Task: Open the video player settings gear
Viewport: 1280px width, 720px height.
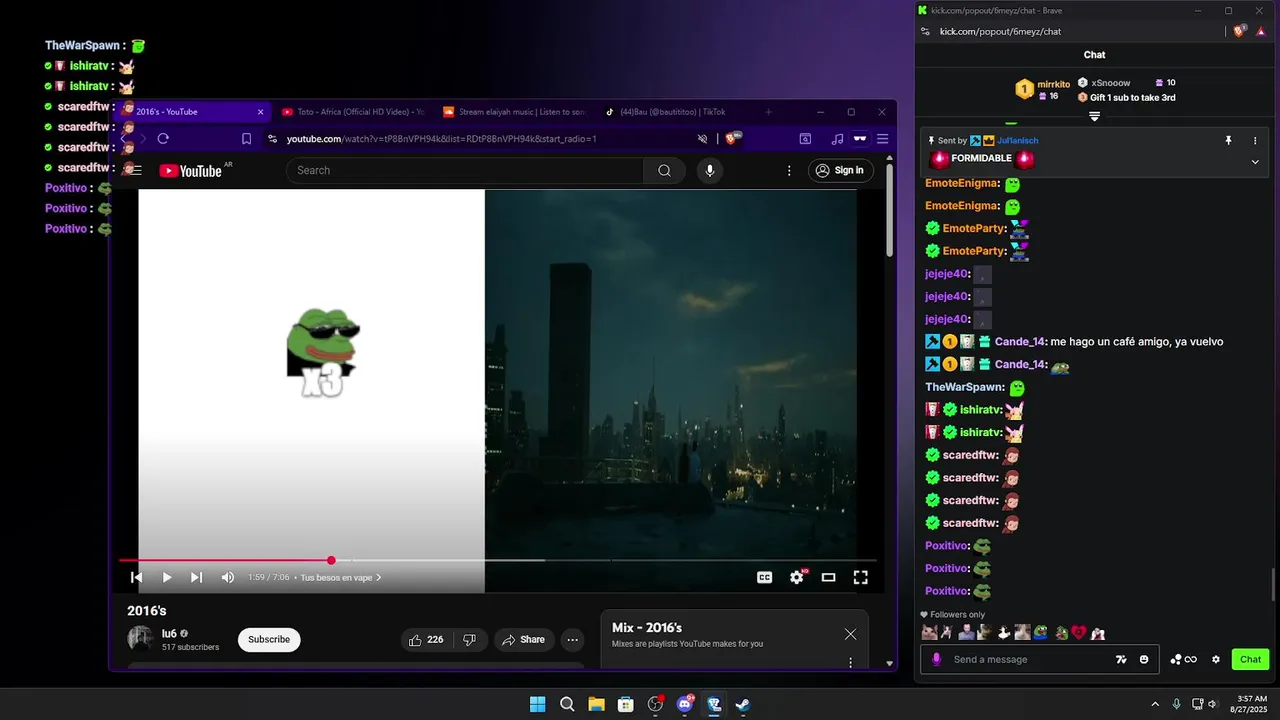Action: click(x=797, y=577)
